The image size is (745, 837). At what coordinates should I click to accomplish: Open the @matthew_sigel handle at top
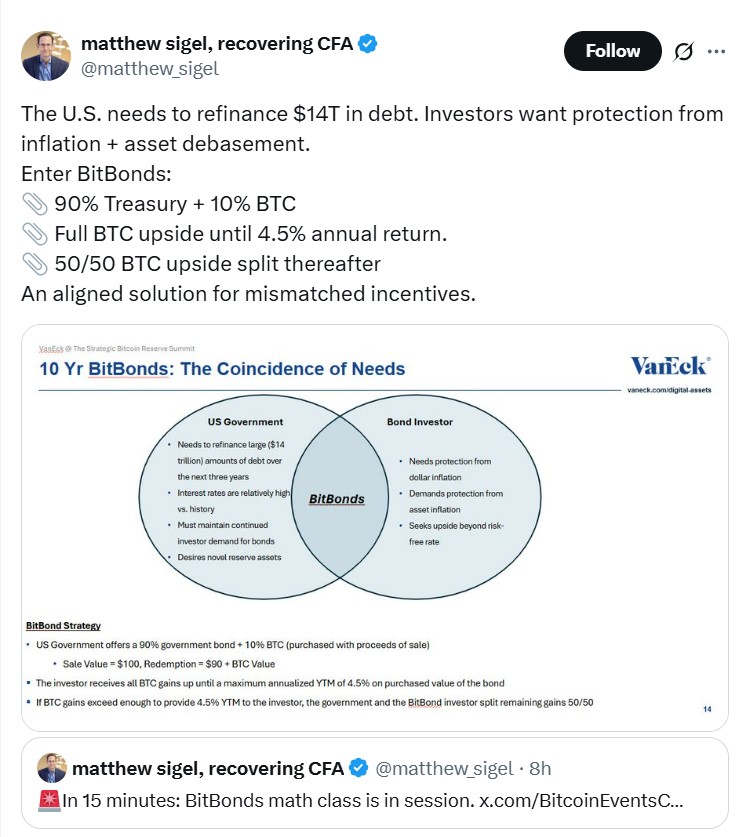click(x=149, y=69)
